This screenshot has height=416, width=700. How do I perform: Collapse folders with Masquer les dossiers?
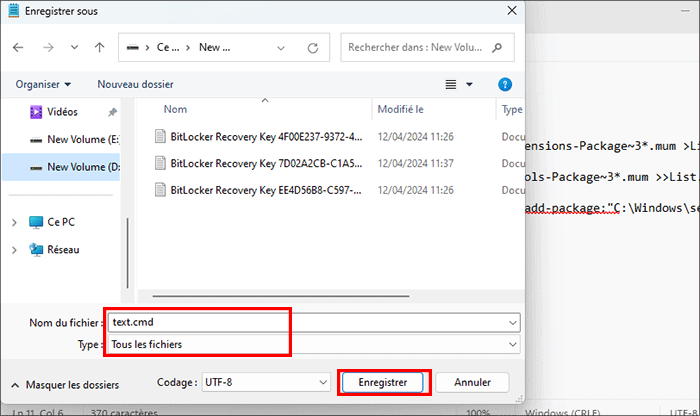[x=64, y=384]
